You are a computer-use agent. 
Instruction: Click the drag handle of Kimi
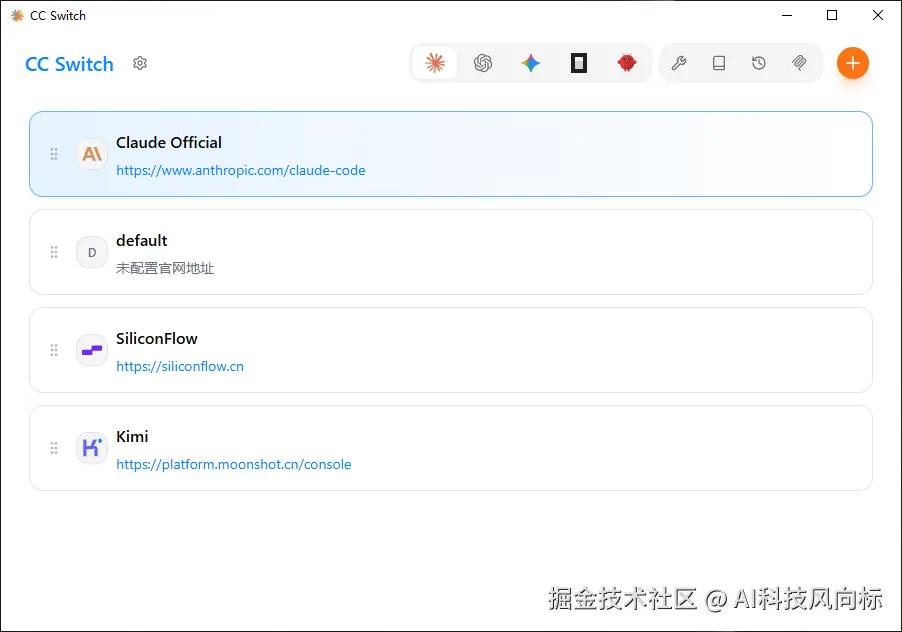[54, 448]
